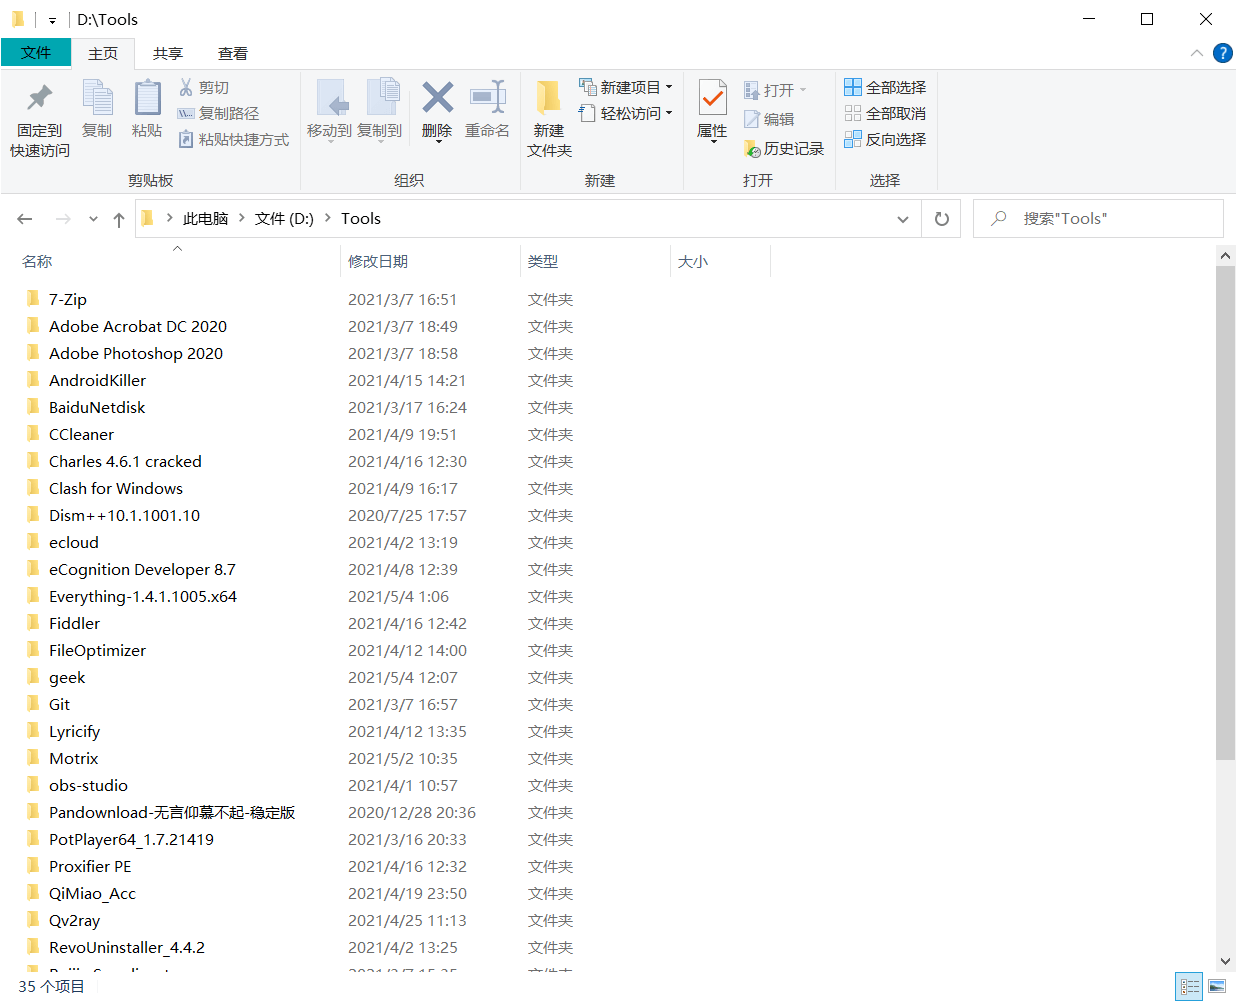Screen dimensions: 1237x1002
Task: Go up one level with up arrow
Action: tap(119, 219)
